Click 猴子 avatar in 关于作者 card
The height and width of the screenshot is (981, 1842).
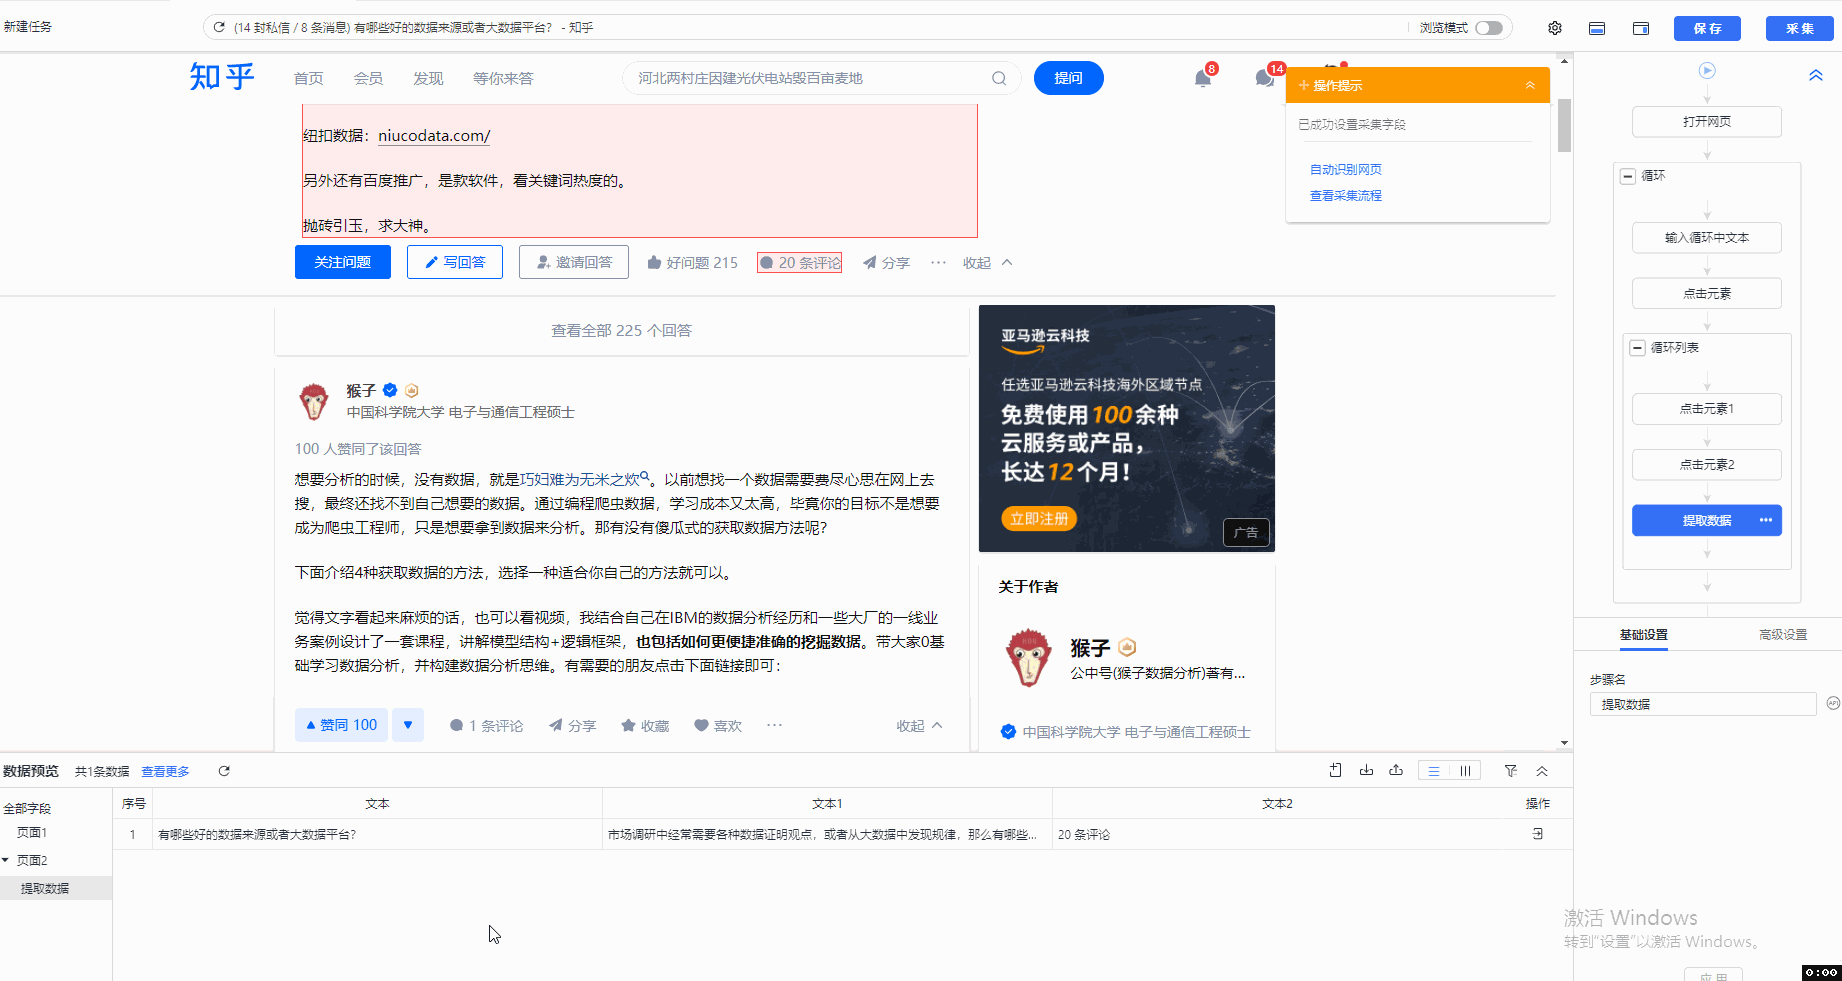pos(1028,658)
